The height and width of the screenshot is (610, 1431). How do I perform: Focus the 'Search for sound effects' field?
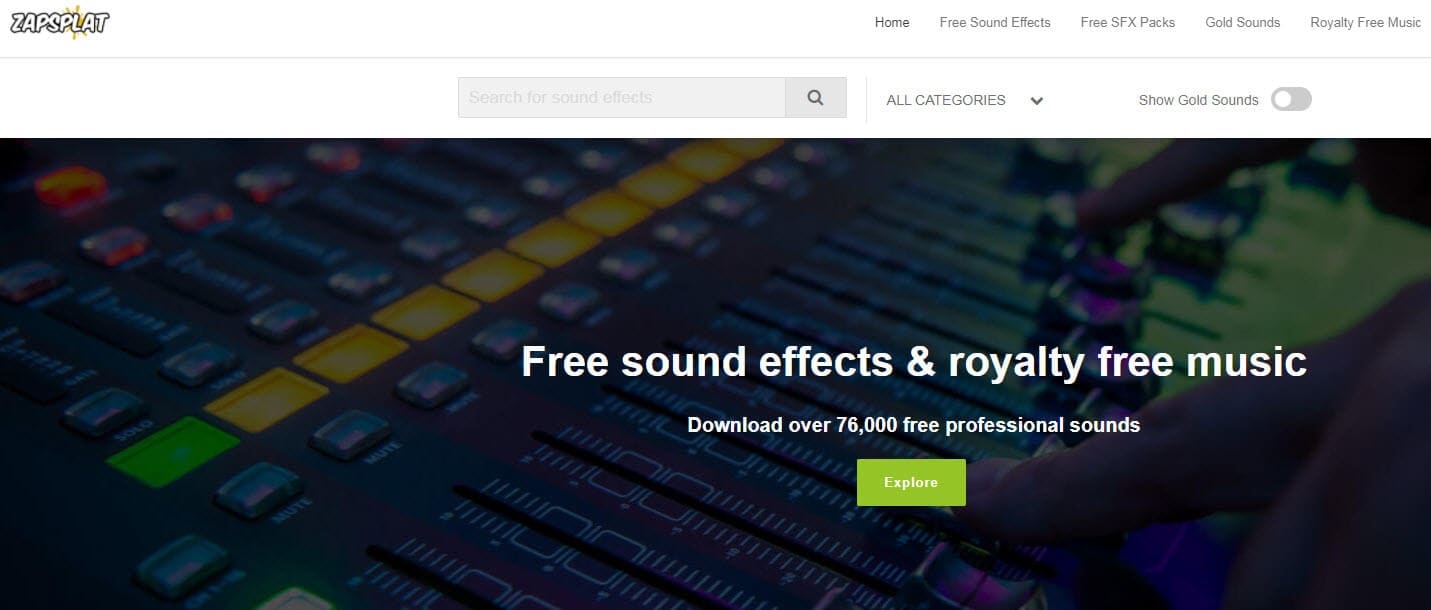(x=622, y=97)
